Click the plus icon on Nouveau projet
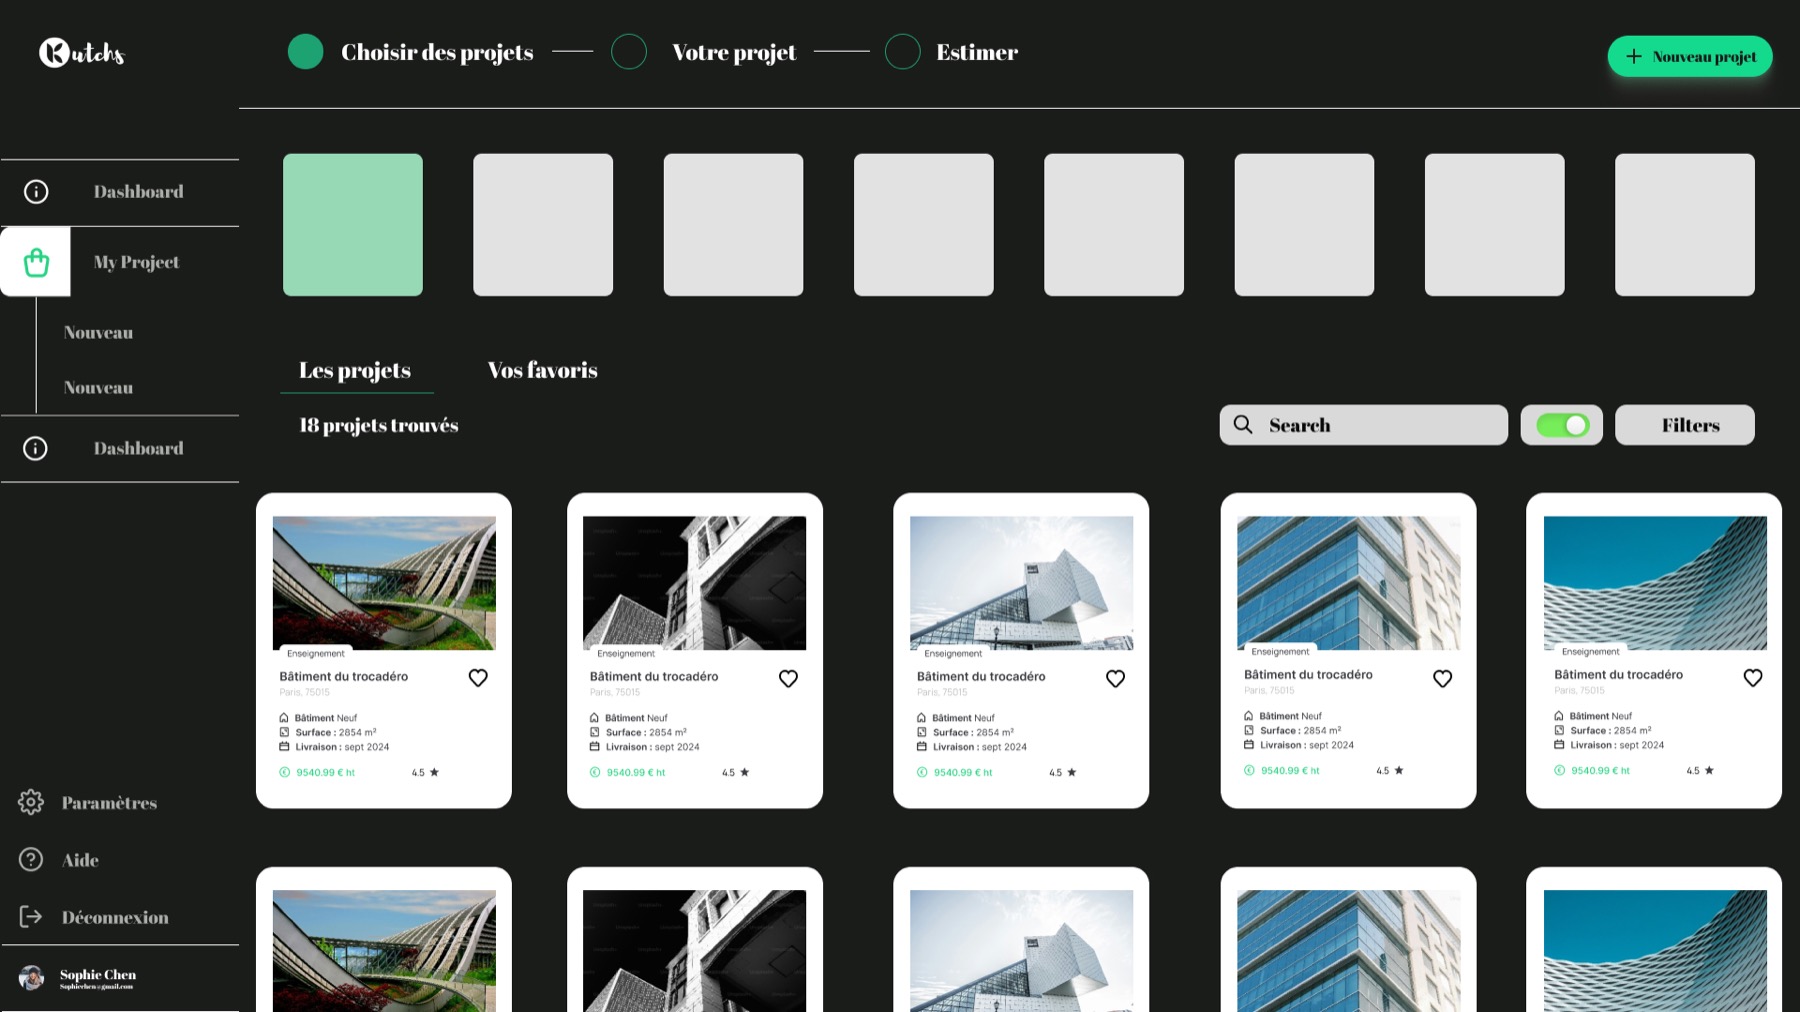The width and height of the screenshot is (1800, 1012). pyautogui.click(x=1634, y=56)
